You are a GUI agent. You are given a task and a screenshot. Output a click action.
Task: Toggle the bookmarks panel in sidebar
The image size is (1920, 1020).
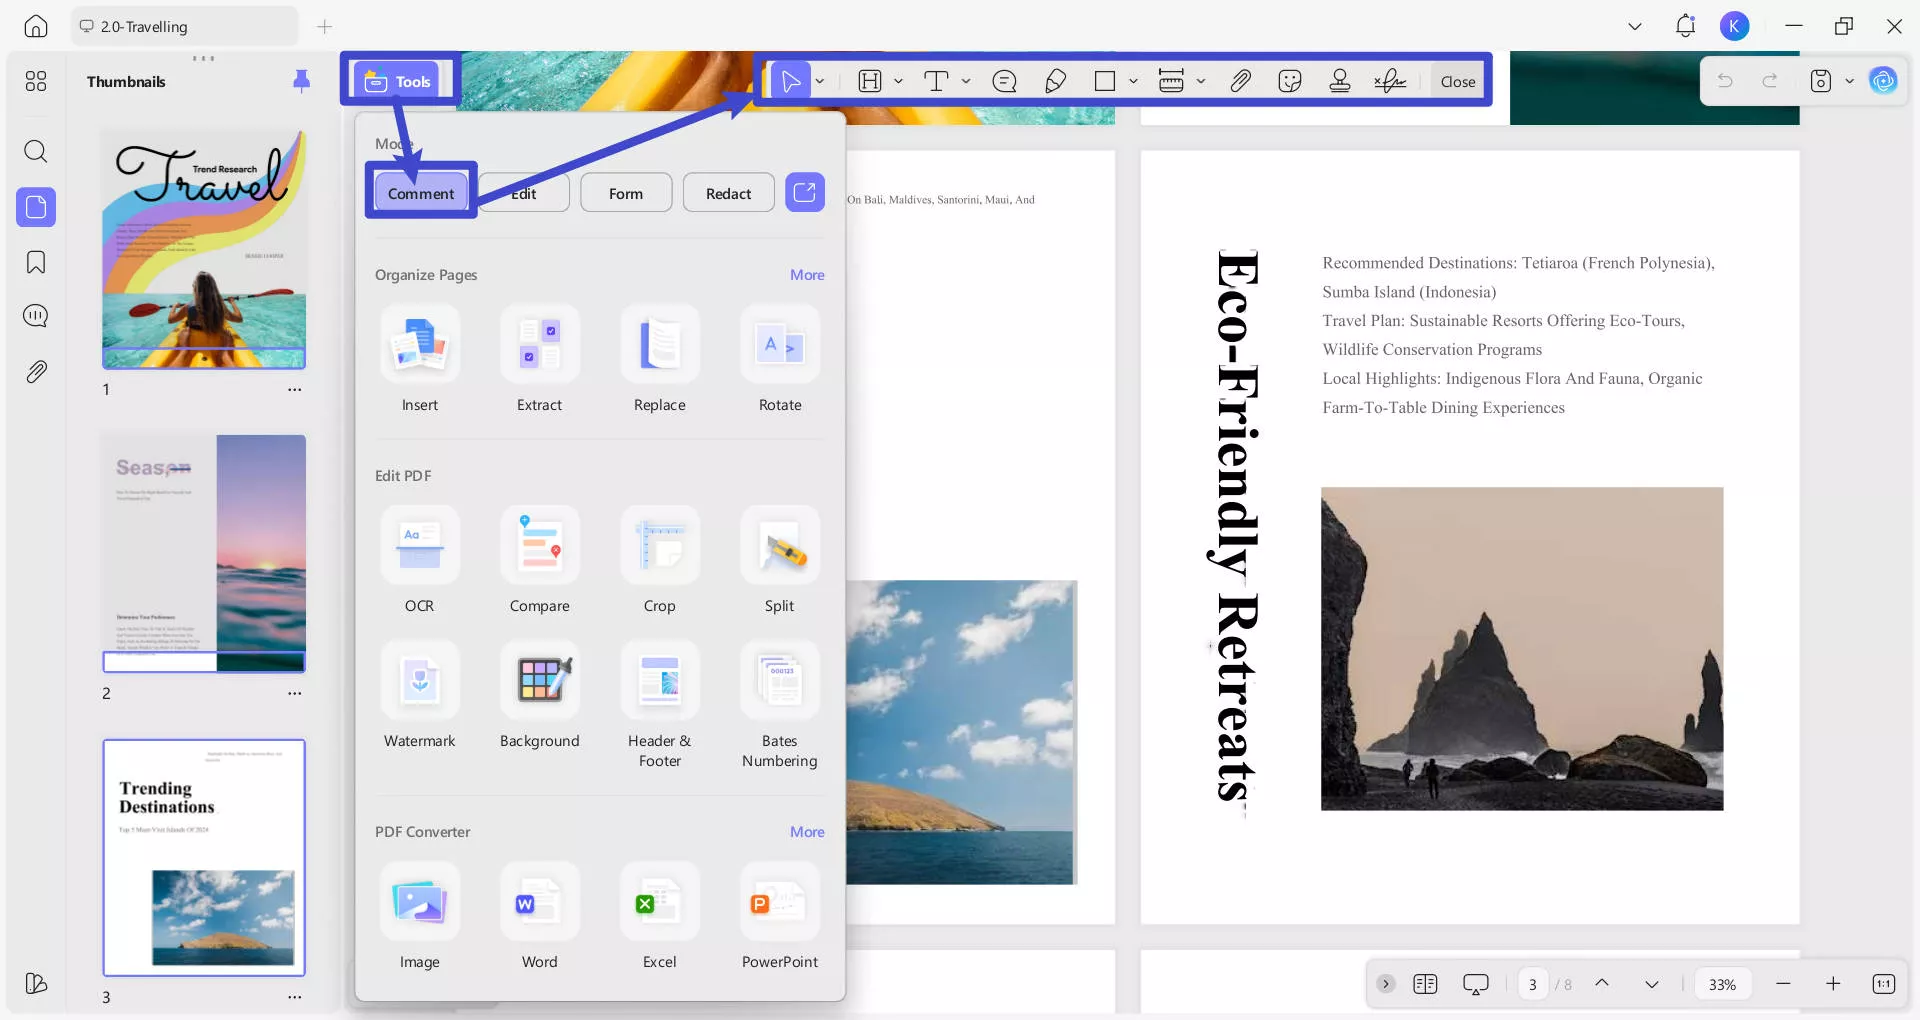click(x=36, y=262)
